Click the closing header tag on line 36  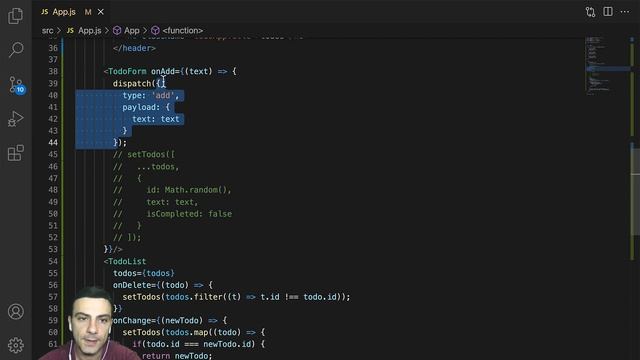134,48
